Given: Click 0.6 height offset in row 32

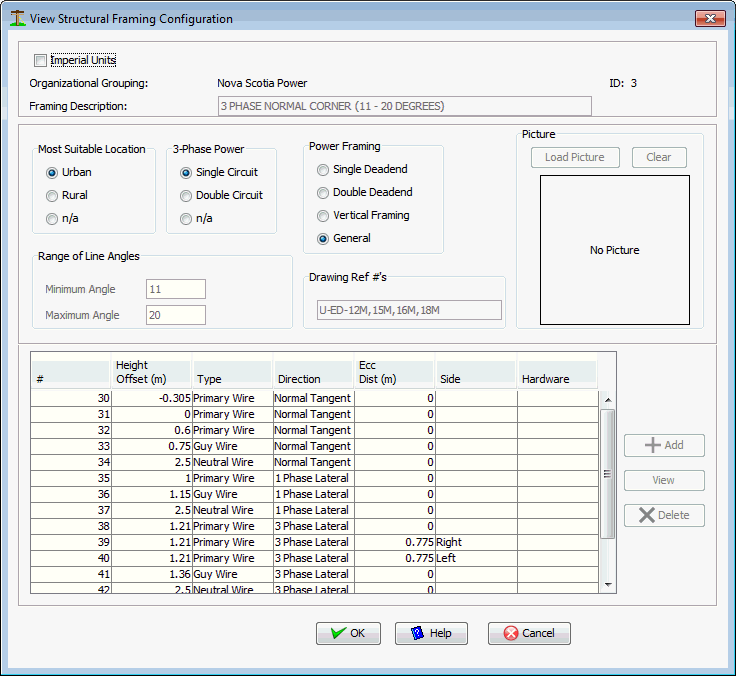Looking at the screenshot, I should coord(152,430).
